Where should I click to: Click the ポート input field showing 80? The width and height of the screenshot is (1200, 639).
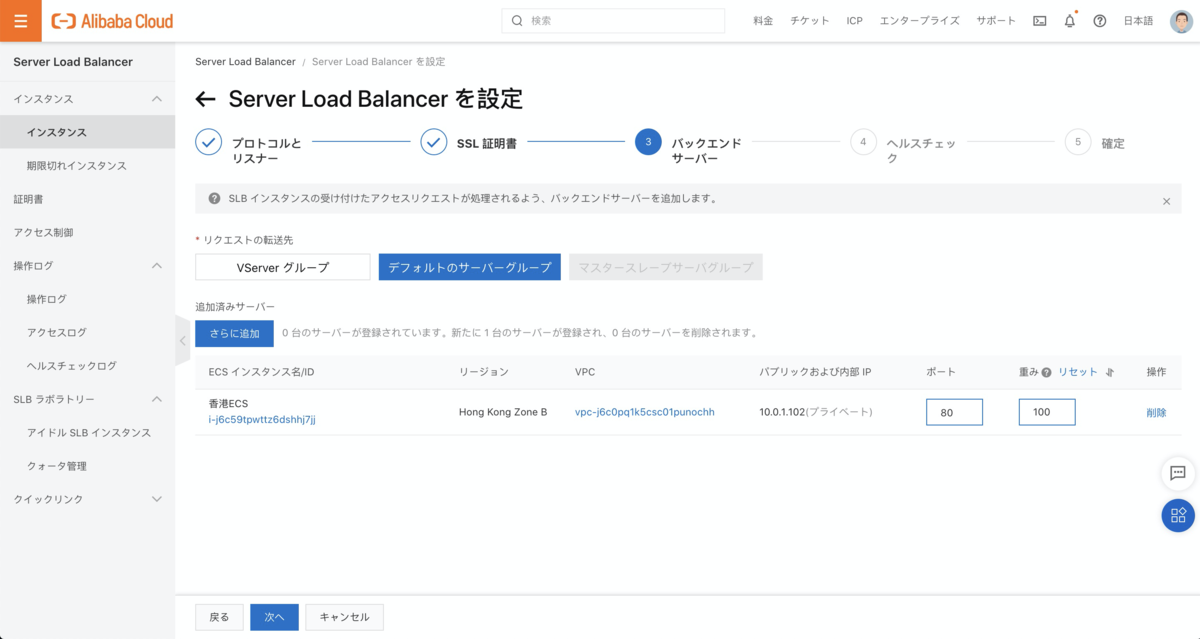954,412
